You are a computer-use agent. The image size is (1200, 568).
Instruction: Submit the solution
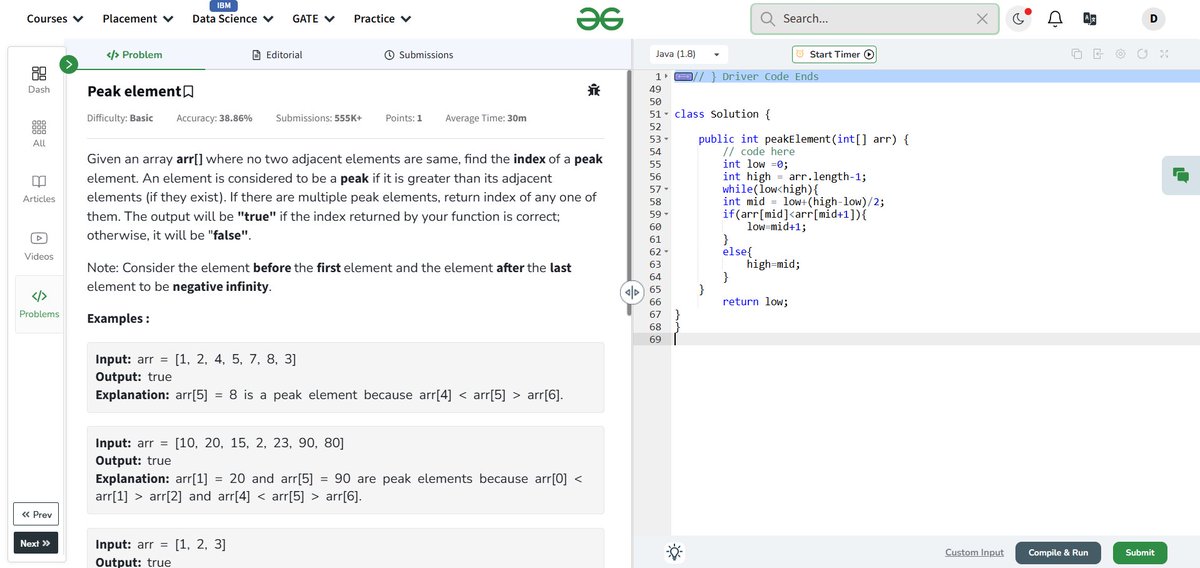(1139, 552)
